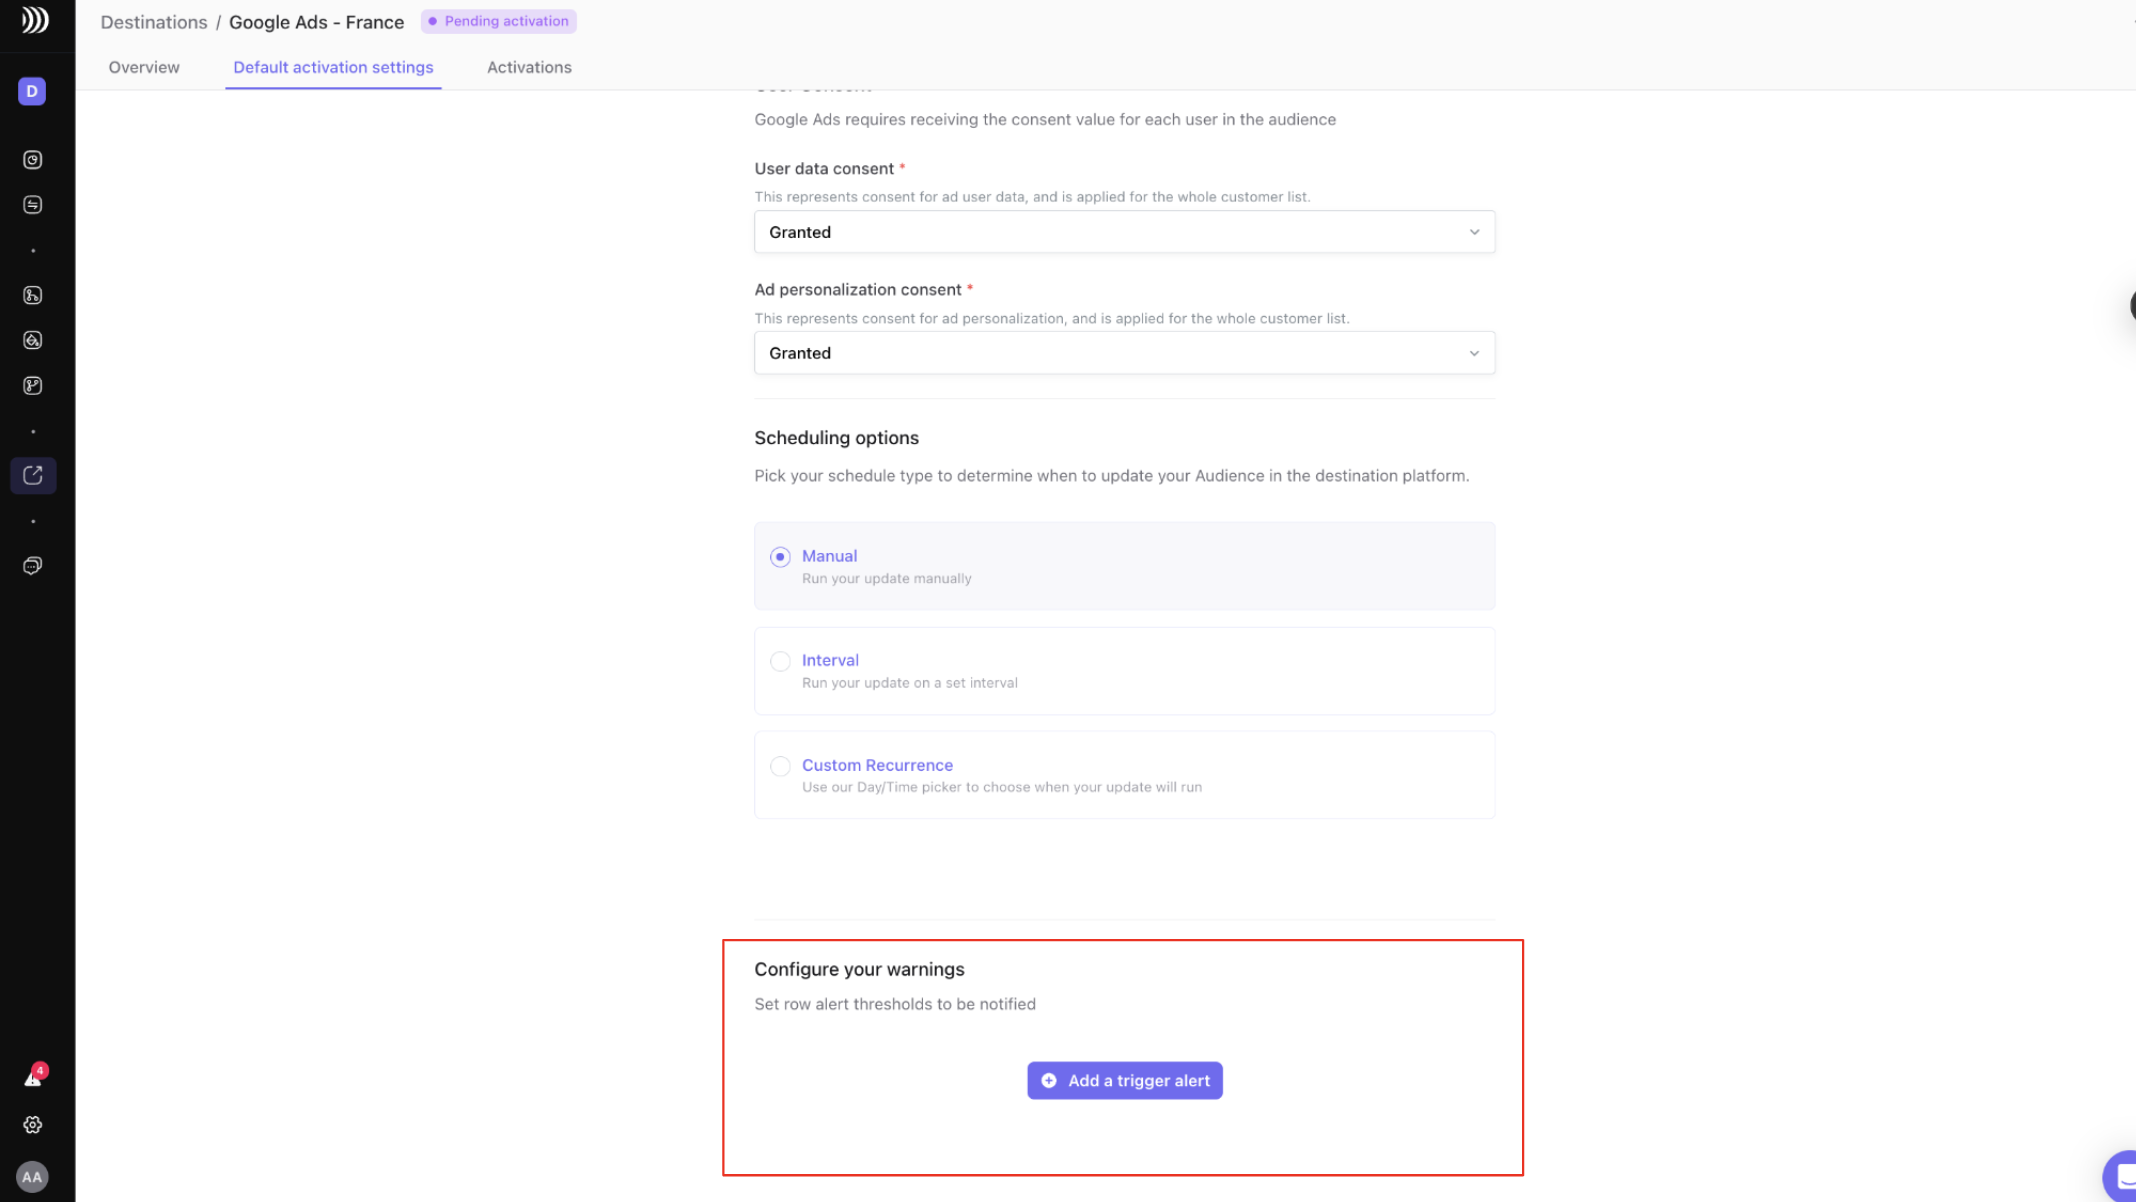Go to Destinations breadcrumb link
Viewport: 2136px width, 1202px height.
(154, 22)
